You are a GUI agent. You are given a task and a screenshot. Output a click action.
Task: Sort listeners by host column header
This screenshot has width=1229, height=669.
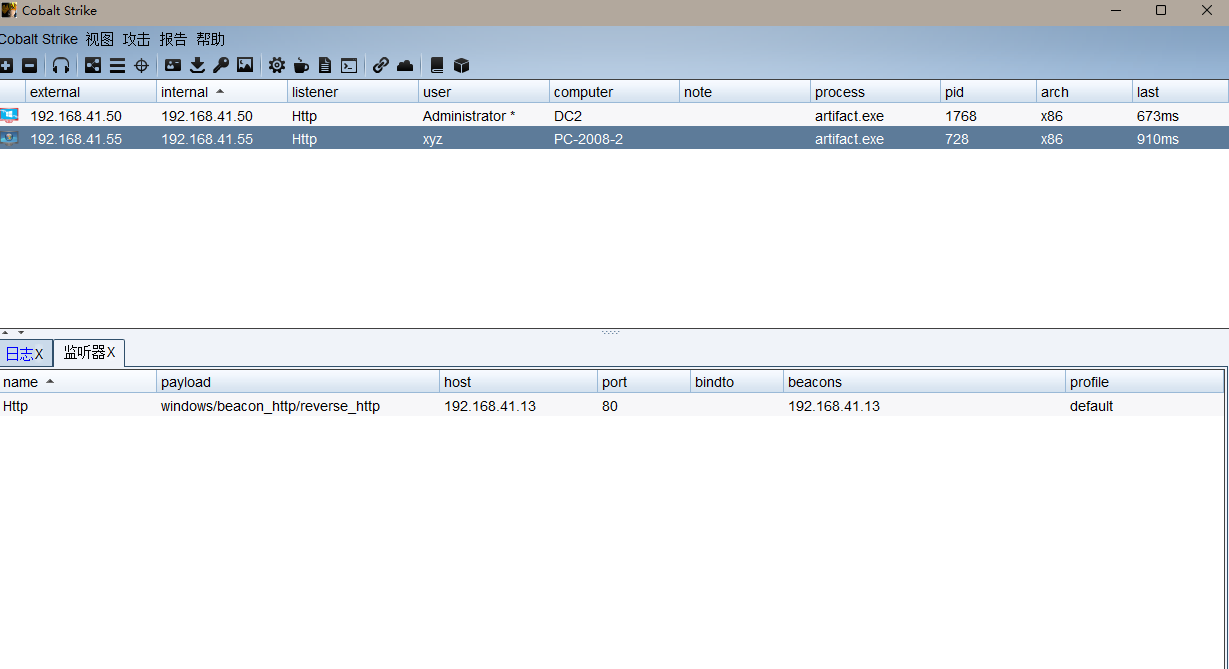coord(519,382)
